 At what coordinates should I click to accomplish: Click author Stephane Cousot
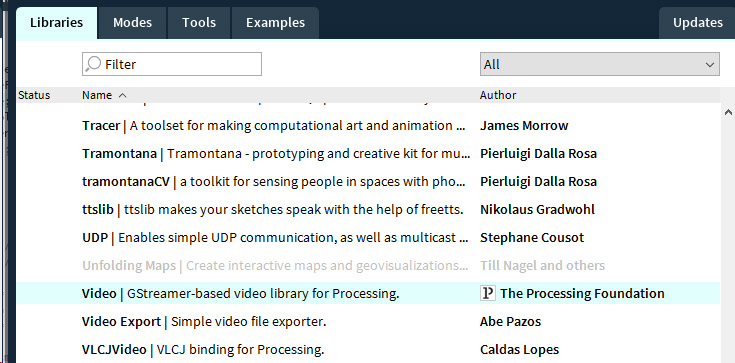click(x=532, y=237)
